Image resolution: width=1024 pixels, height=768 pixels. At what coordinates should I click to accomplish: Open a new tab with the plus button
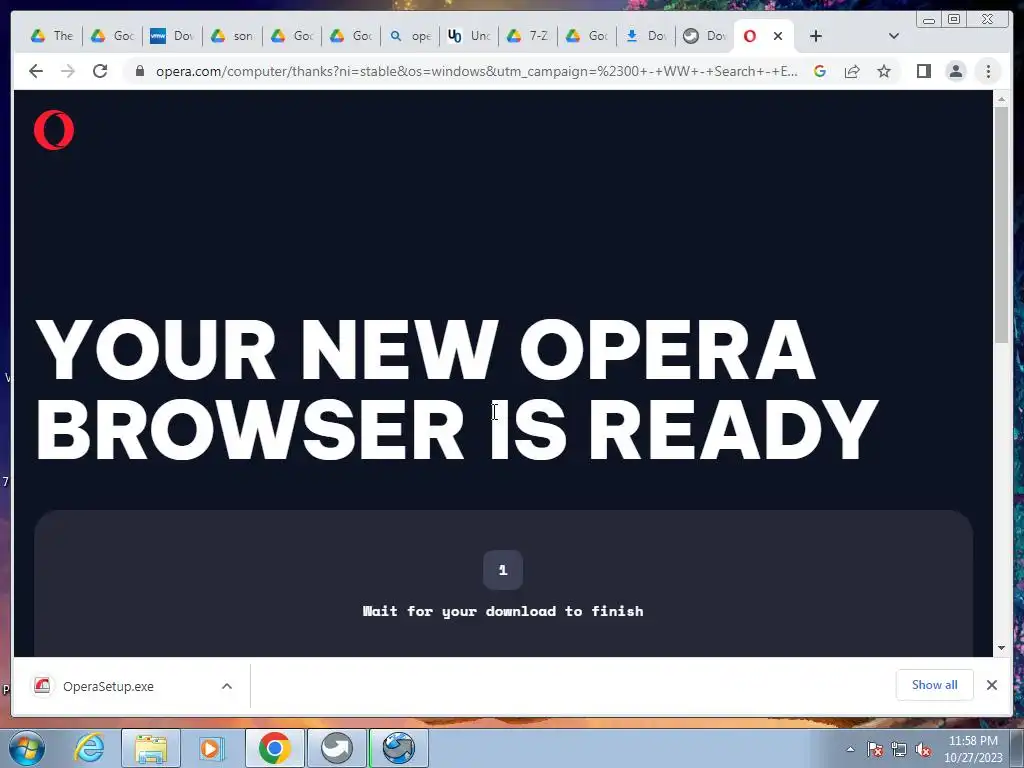pos(816,37)
